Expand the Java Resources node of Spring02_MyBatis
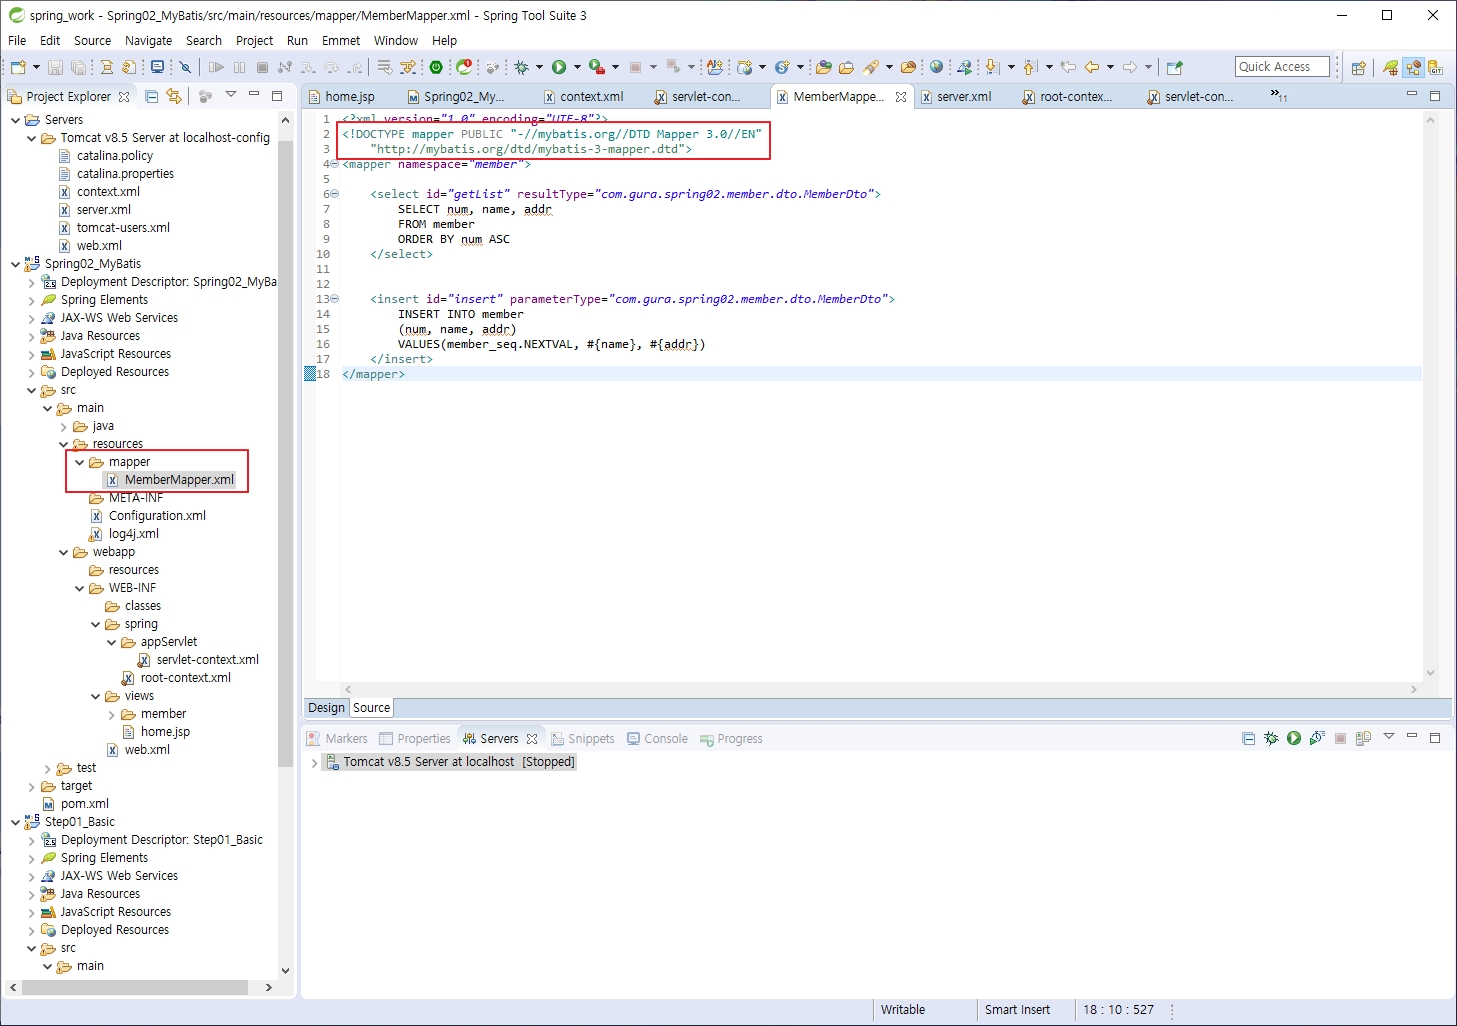Screen dimensions: 1457x1026 31,336
